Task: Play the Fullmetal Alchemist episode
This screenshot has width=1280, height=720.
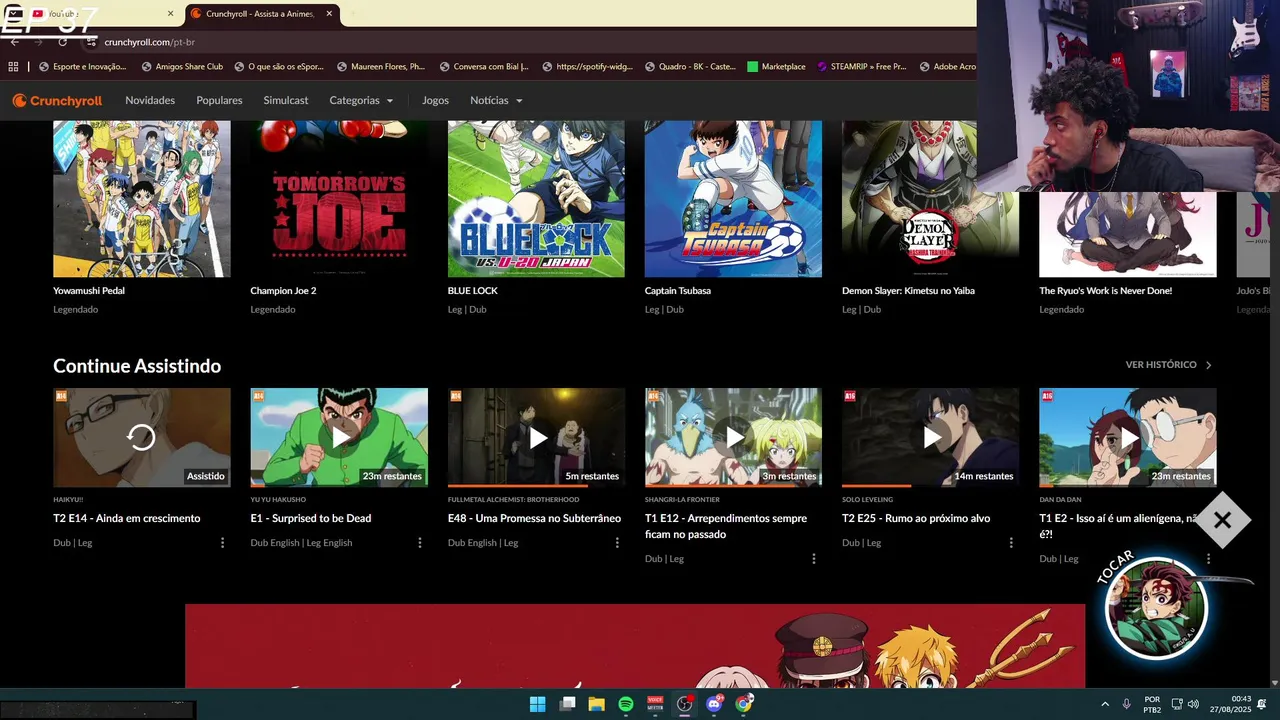Action: (x=538, y=437)
